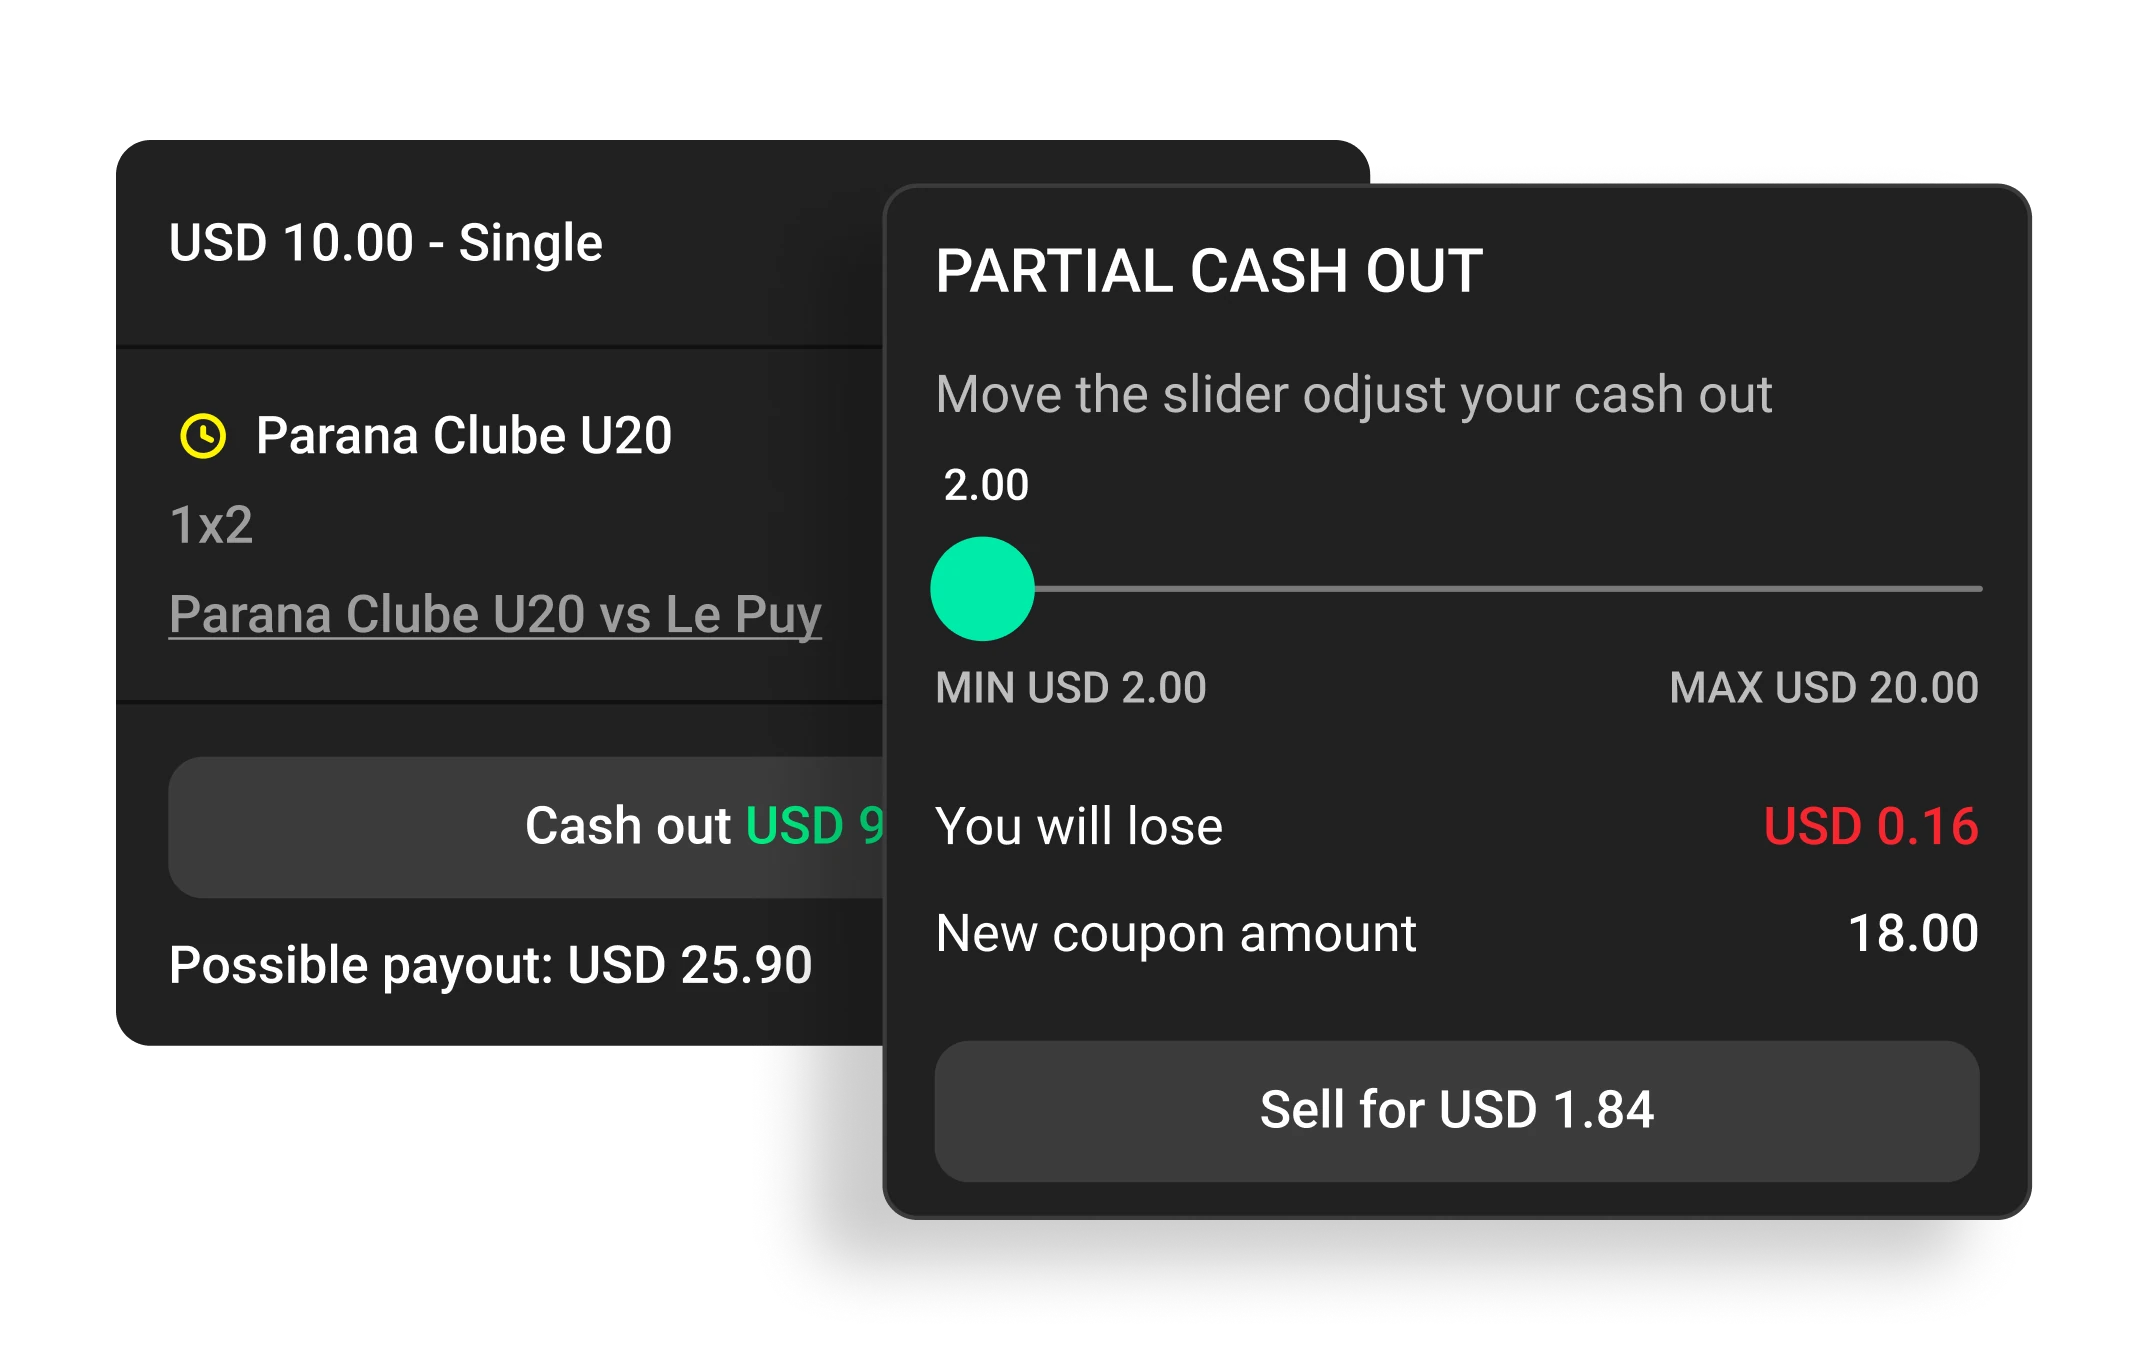Click the slider instruction text
Image resolution: width=2148 pixels, height=1360 pixels.
click(1353, 394)
